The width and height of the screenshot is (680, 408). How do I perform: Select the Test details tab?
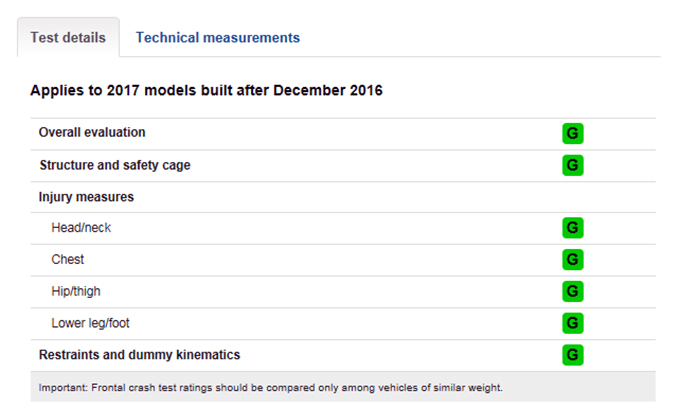pyautogui.click(x=68, y=38)
